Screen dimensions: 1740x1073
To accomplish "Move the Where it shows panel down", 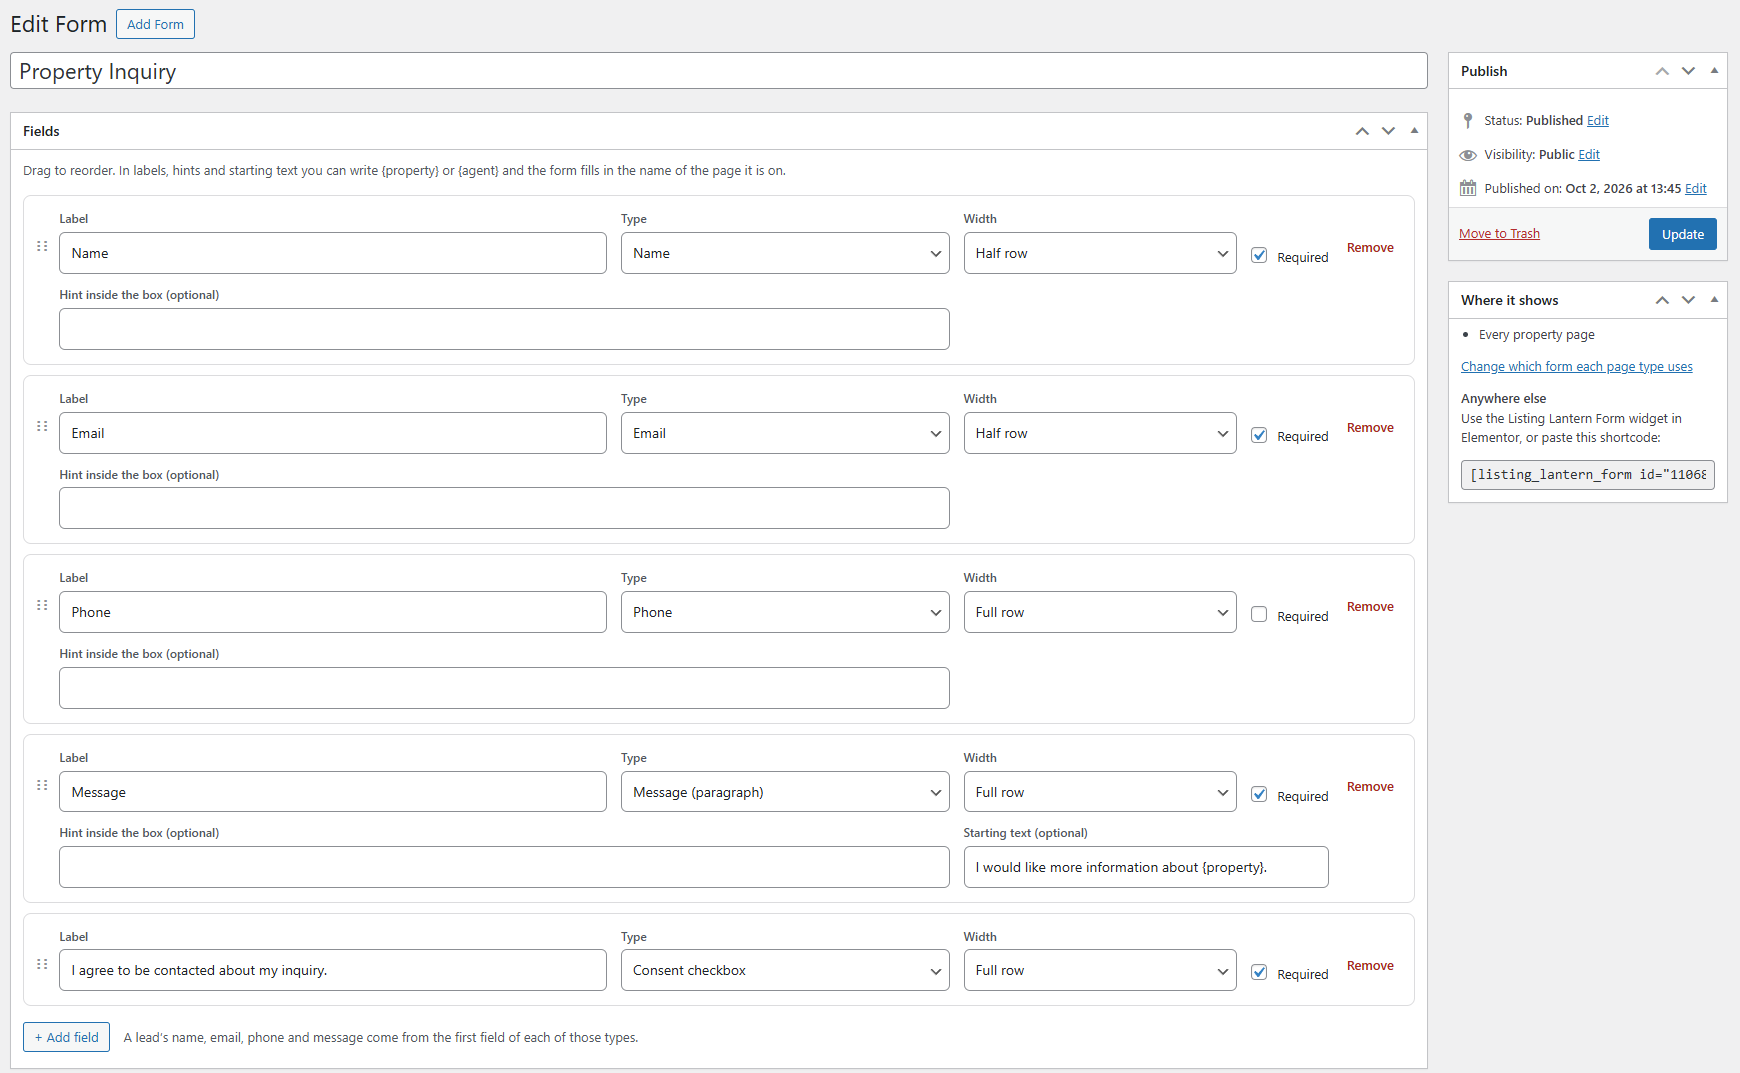I will (1688, 300).
